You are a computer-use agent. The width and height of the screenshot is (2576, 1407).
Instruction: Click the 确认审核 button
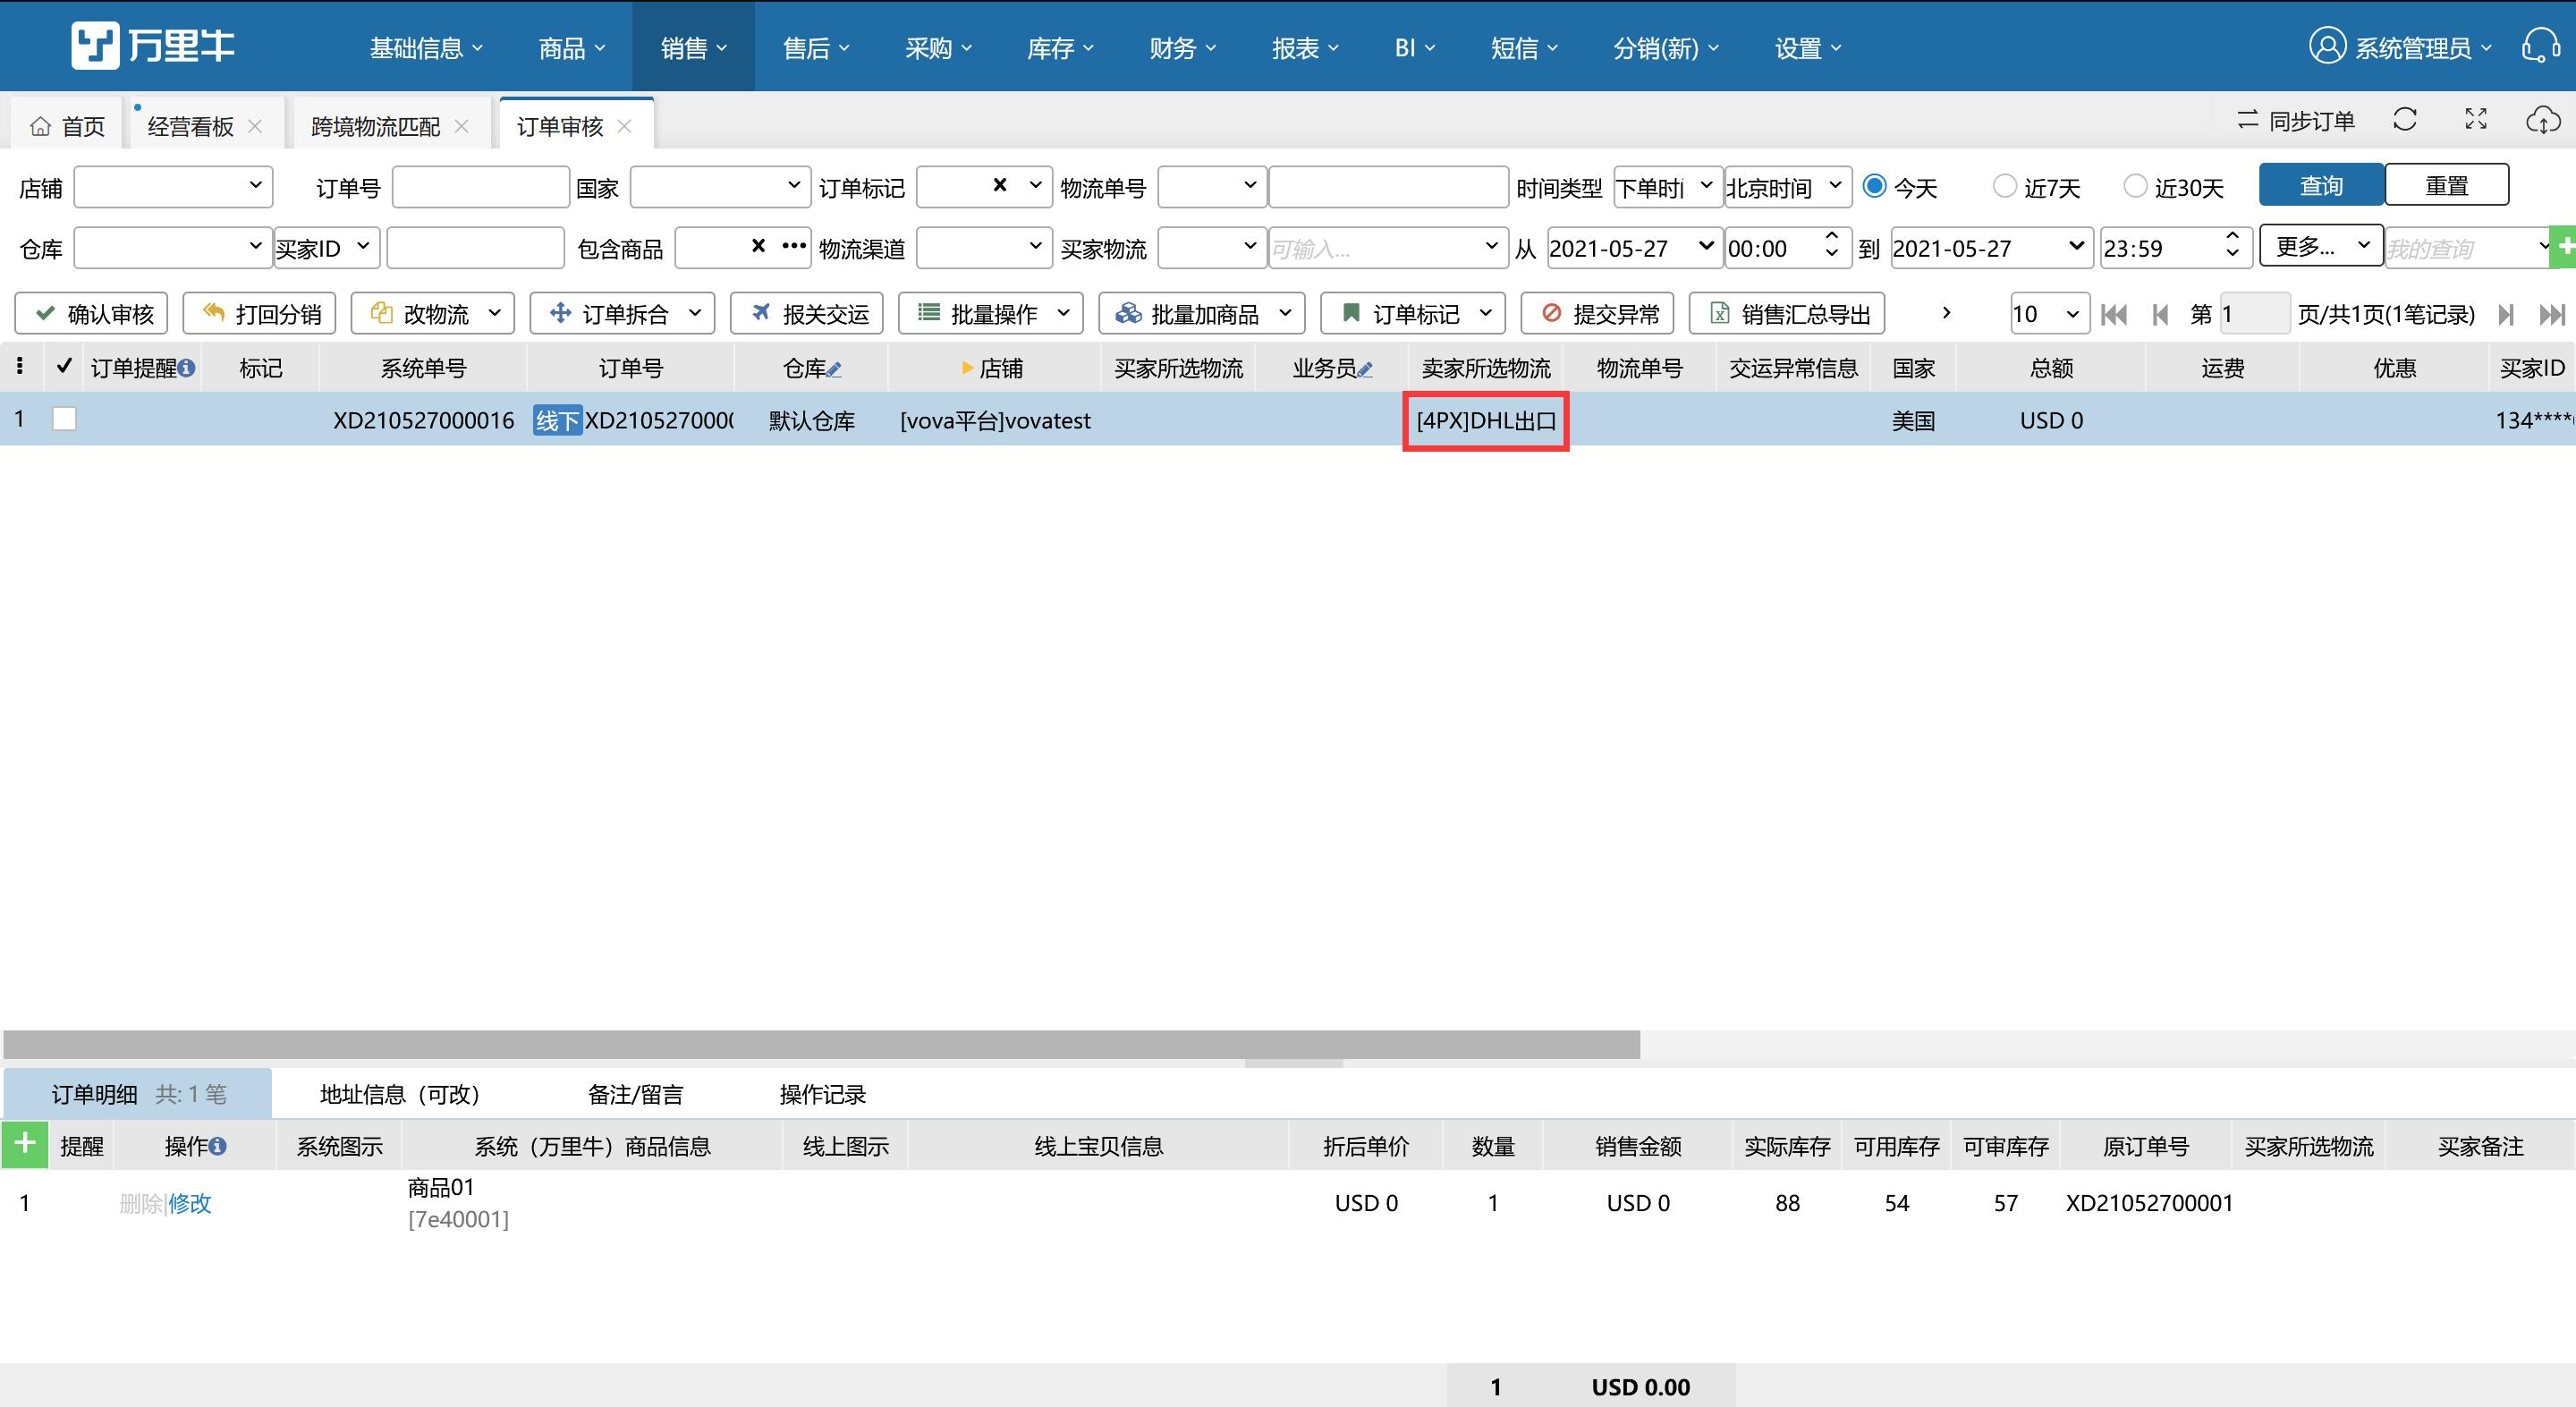[x=91, y=314]
